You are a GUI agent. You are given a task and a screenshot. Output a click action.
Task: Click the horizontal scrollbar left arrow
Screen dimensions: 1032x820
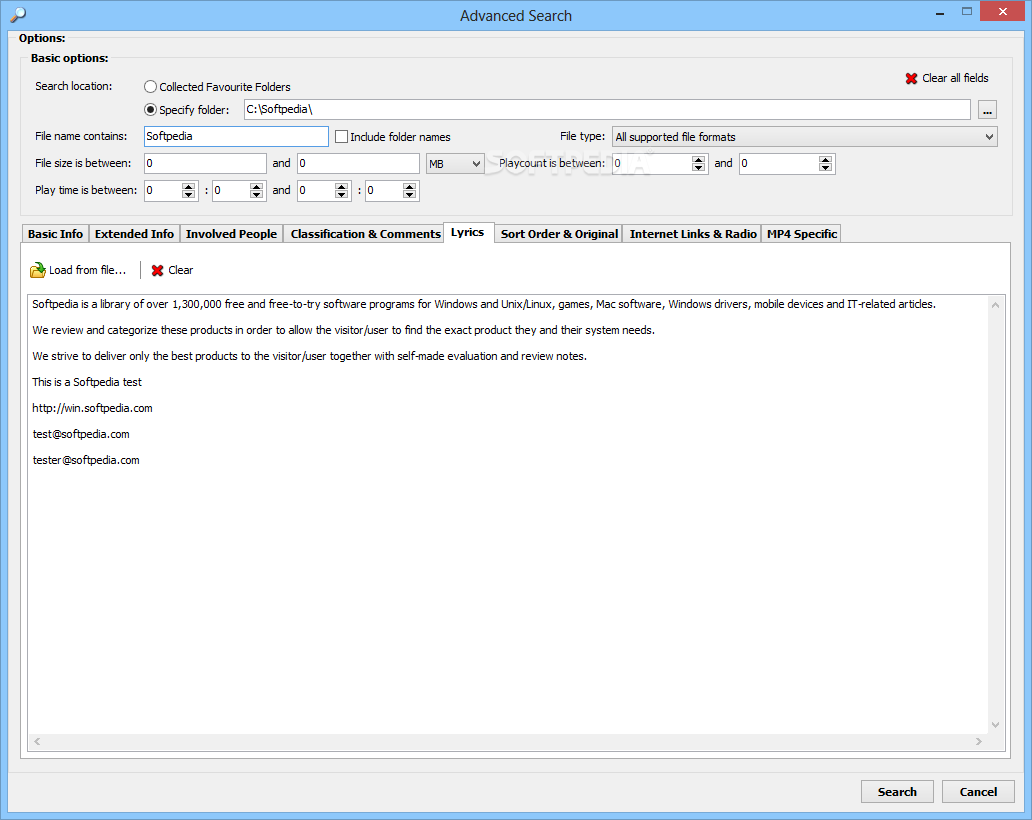coord(37,742)
